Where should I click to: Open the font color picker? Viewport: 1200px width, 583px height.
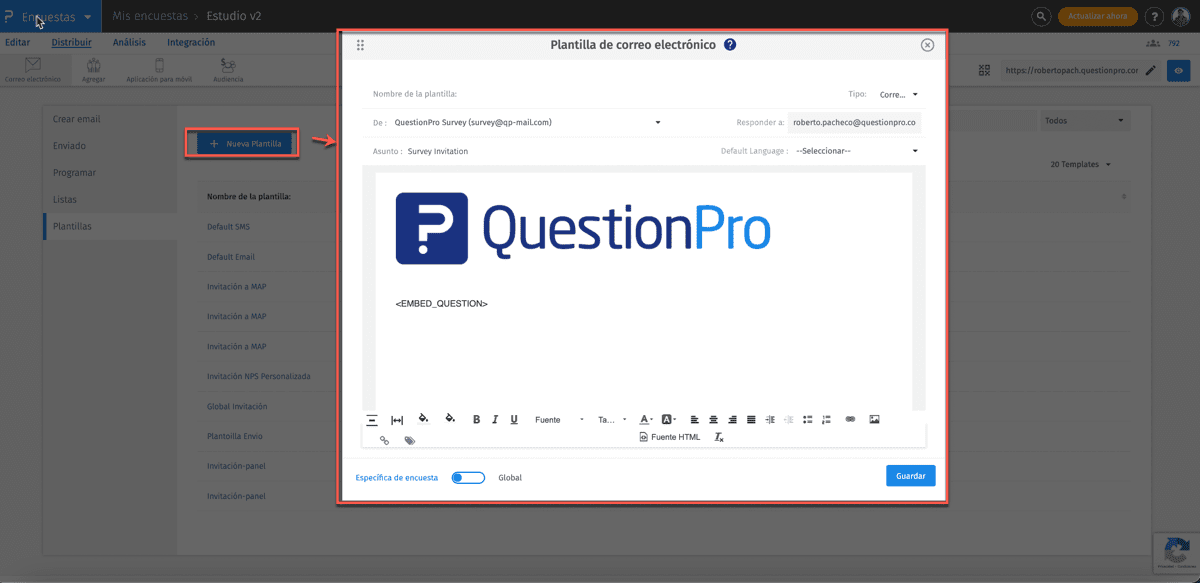(x=643, y=419)
